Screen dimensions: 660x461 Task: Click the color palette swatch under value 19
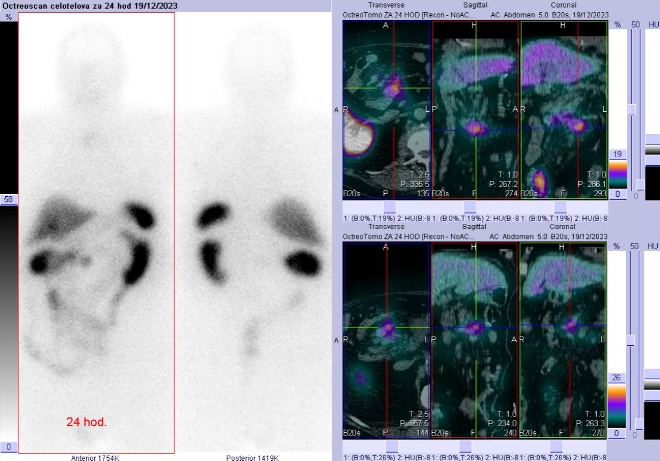click(617, 174)
